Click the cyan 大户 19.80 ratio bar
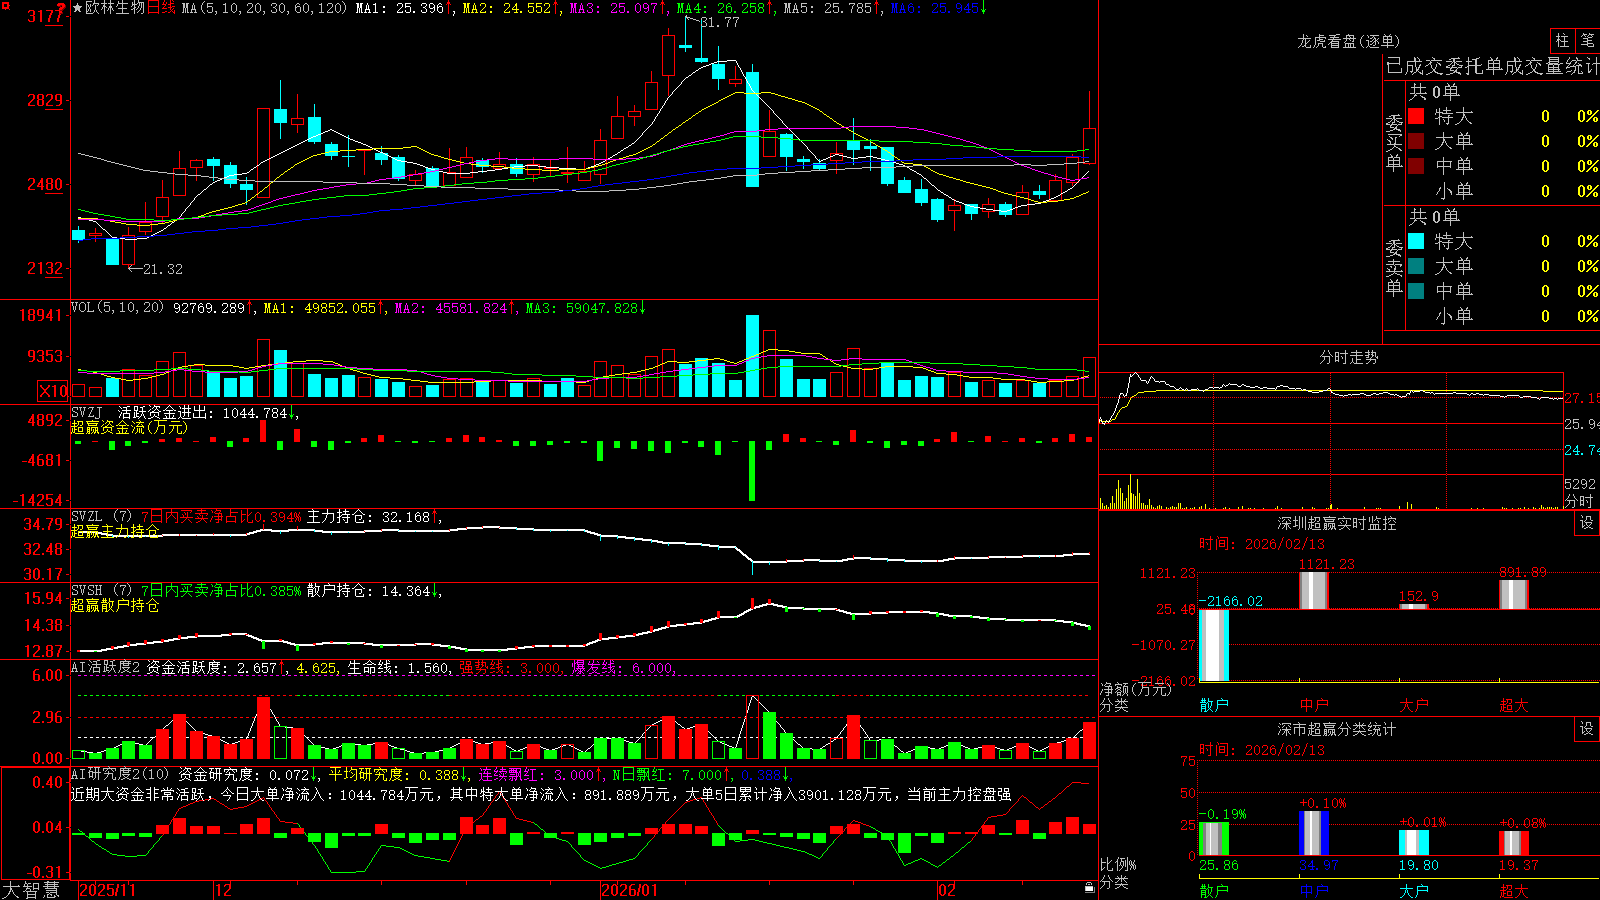This screenshot has height=900, width=1600. (1414, 842)
